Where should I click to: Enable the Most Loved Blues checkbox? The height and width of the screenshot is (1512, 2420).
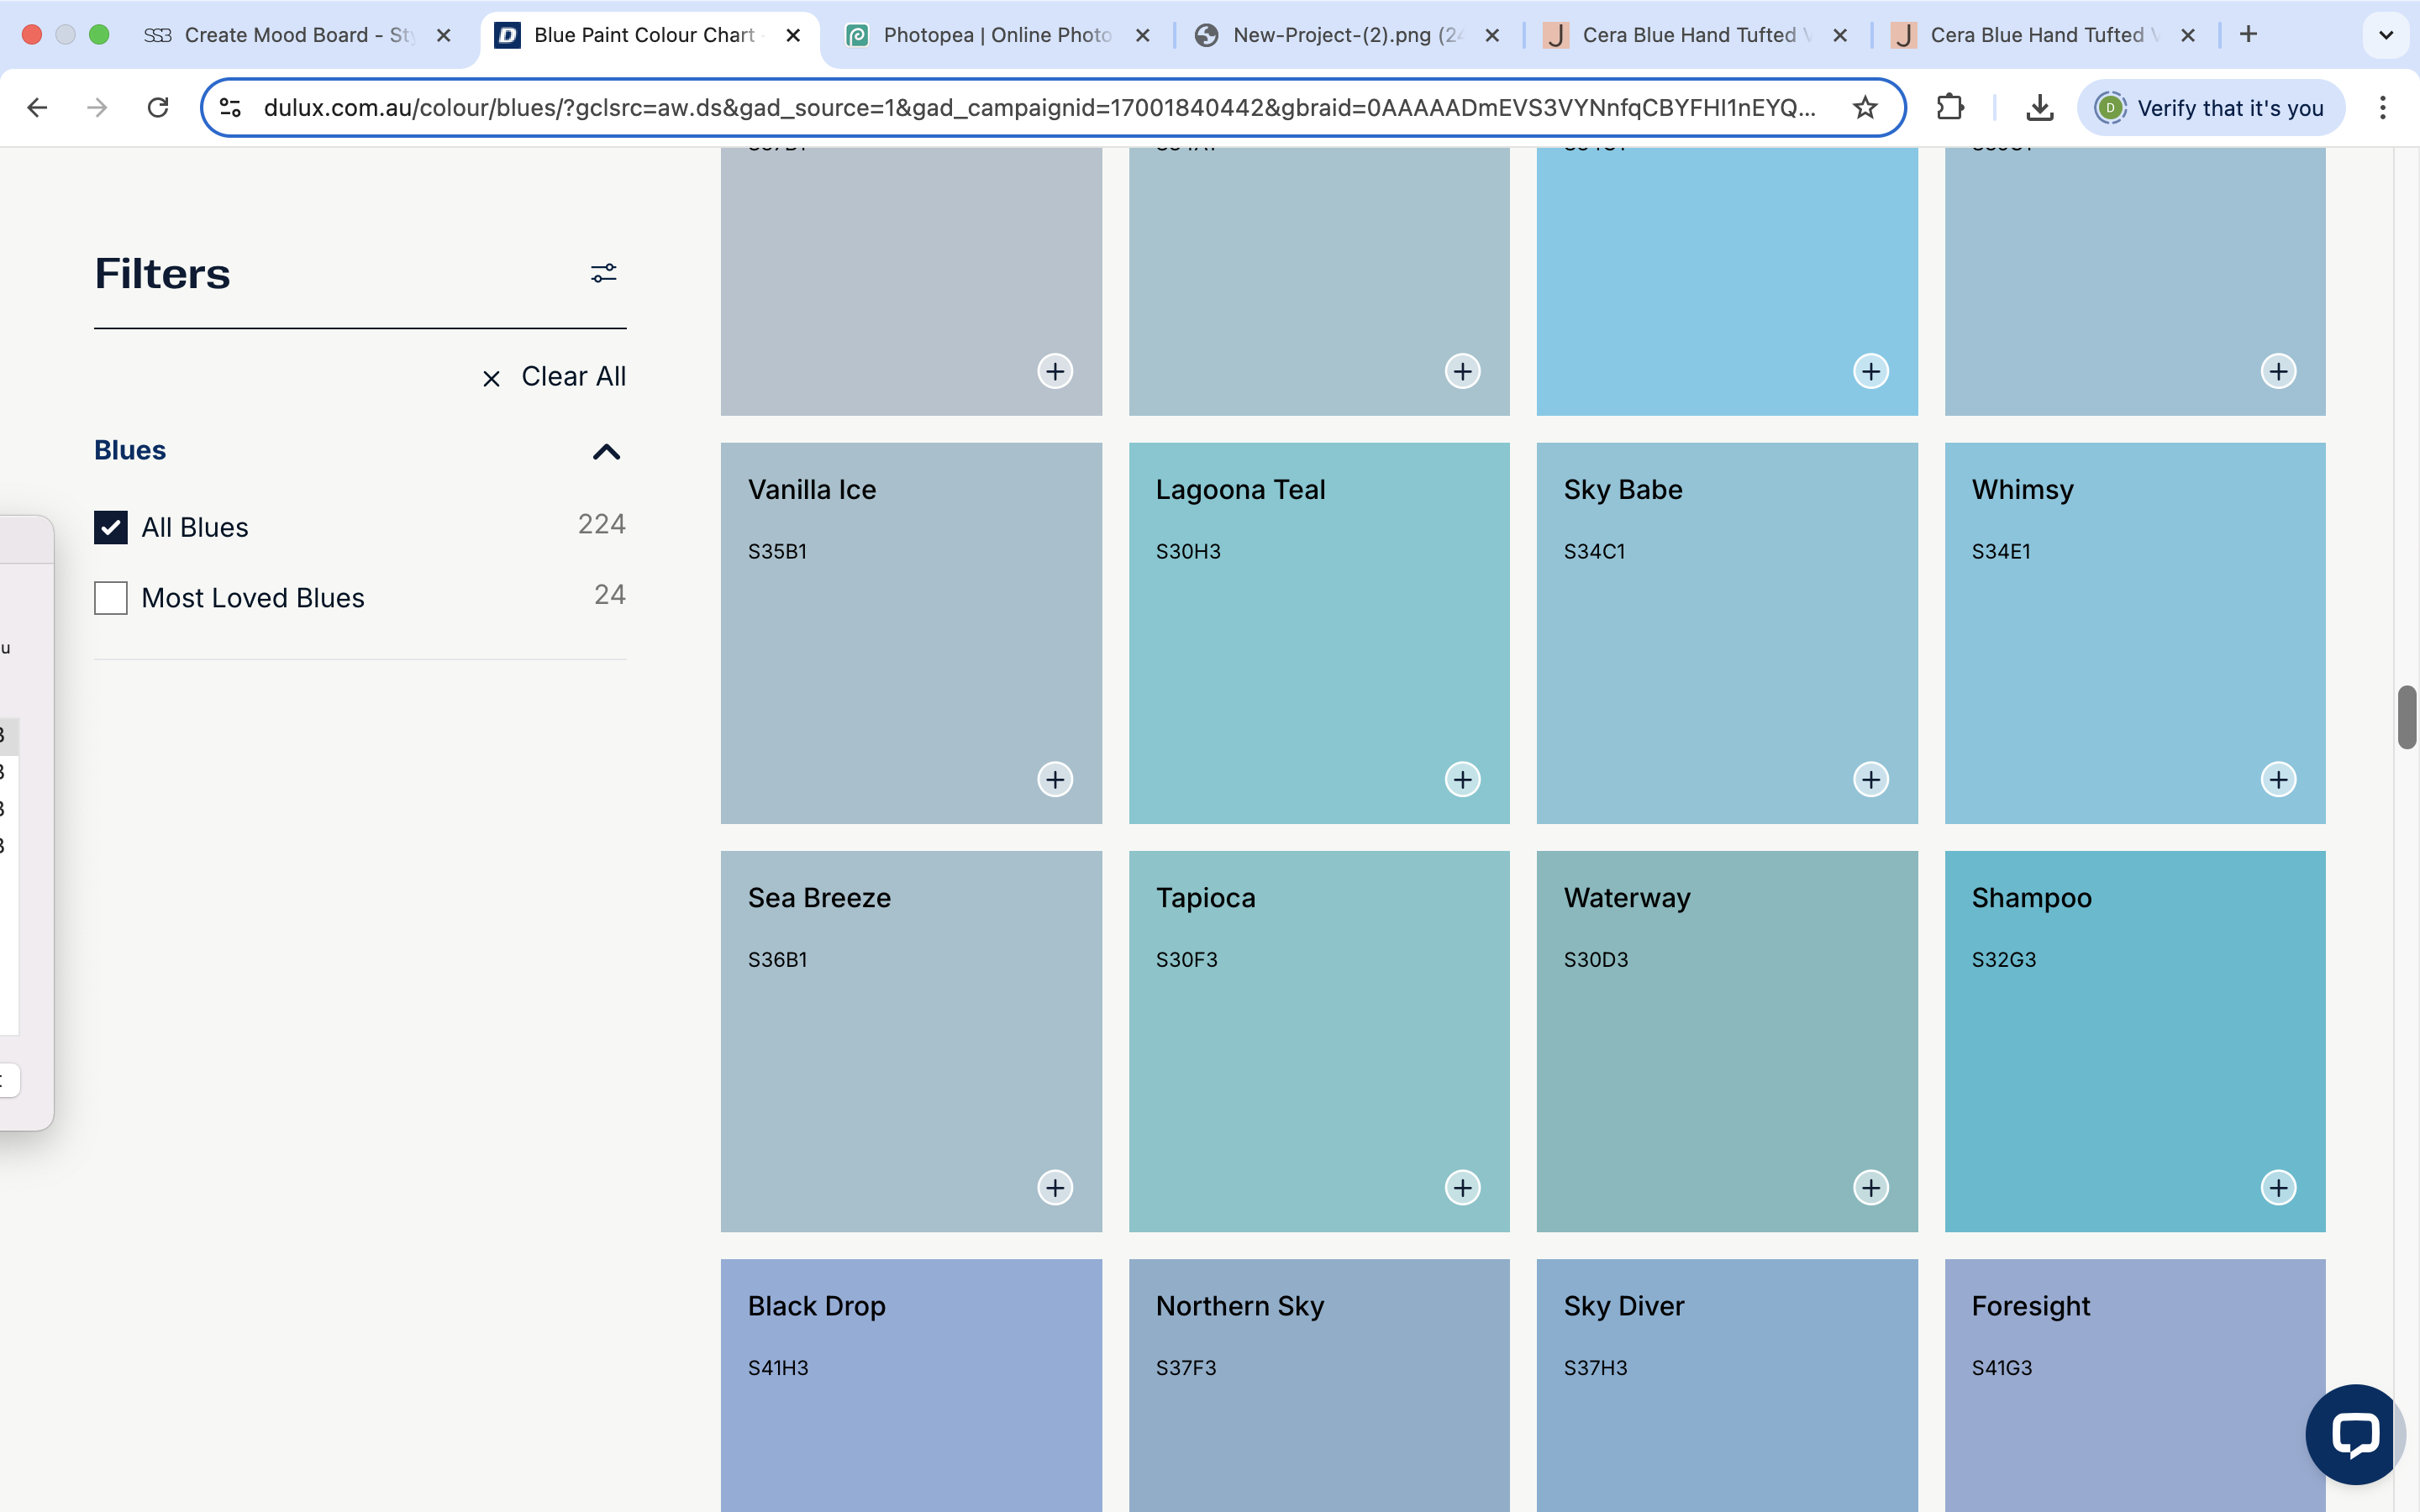click(x=111, y=598)
